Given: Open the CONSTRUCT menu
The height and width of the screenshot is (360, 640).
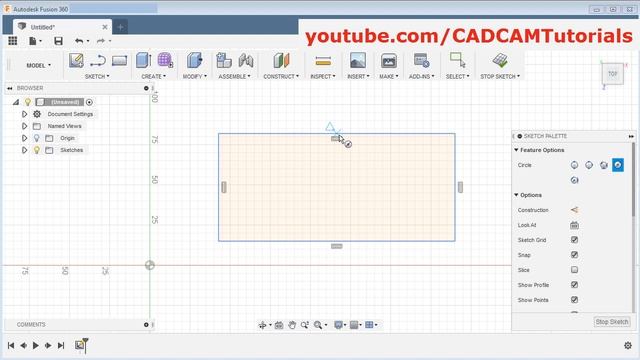Looking at the screenshot, I should point(281,76).
